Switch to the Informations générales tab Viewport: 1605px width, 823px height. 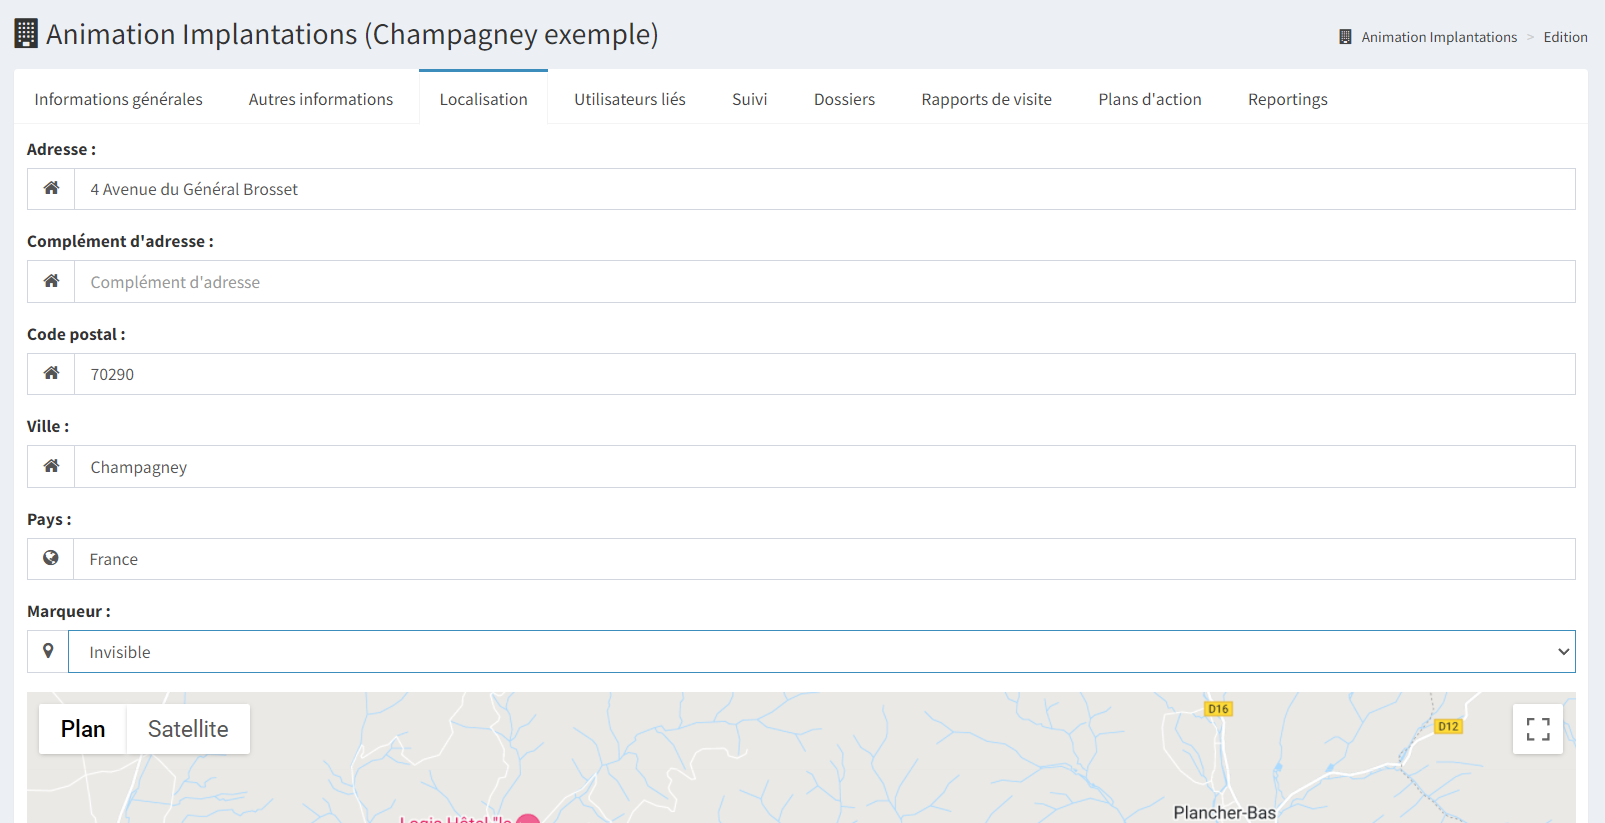pos(118,99)
